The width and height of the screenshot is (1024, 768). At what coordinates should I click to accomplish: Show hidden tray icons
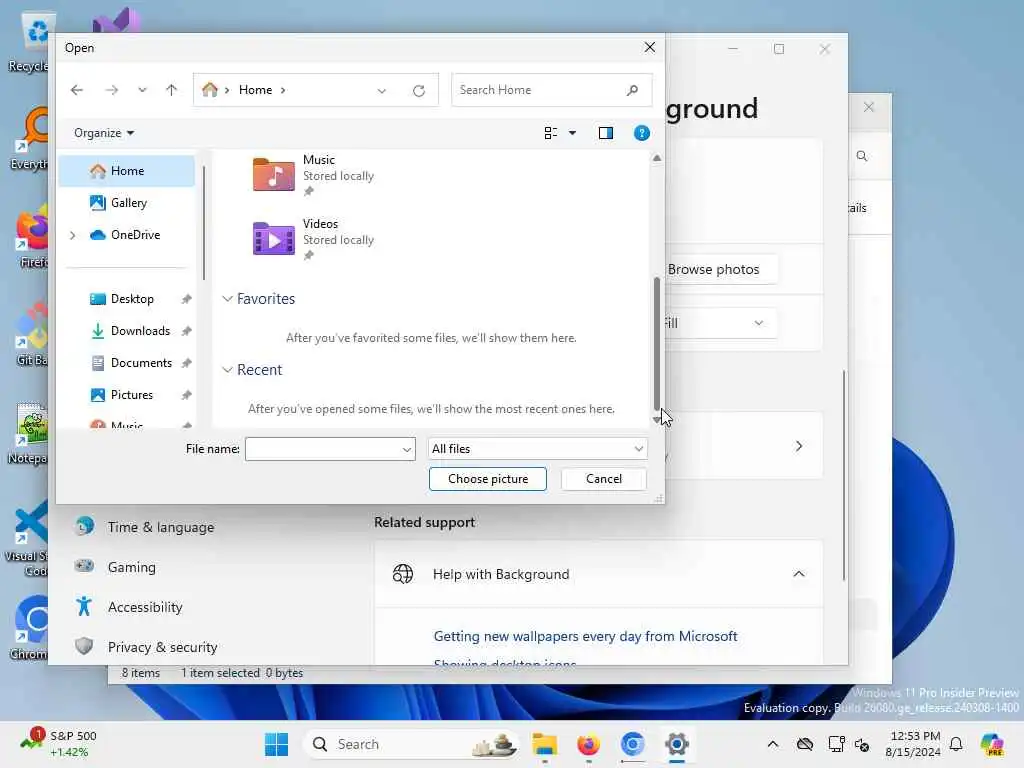coord(773,744)
